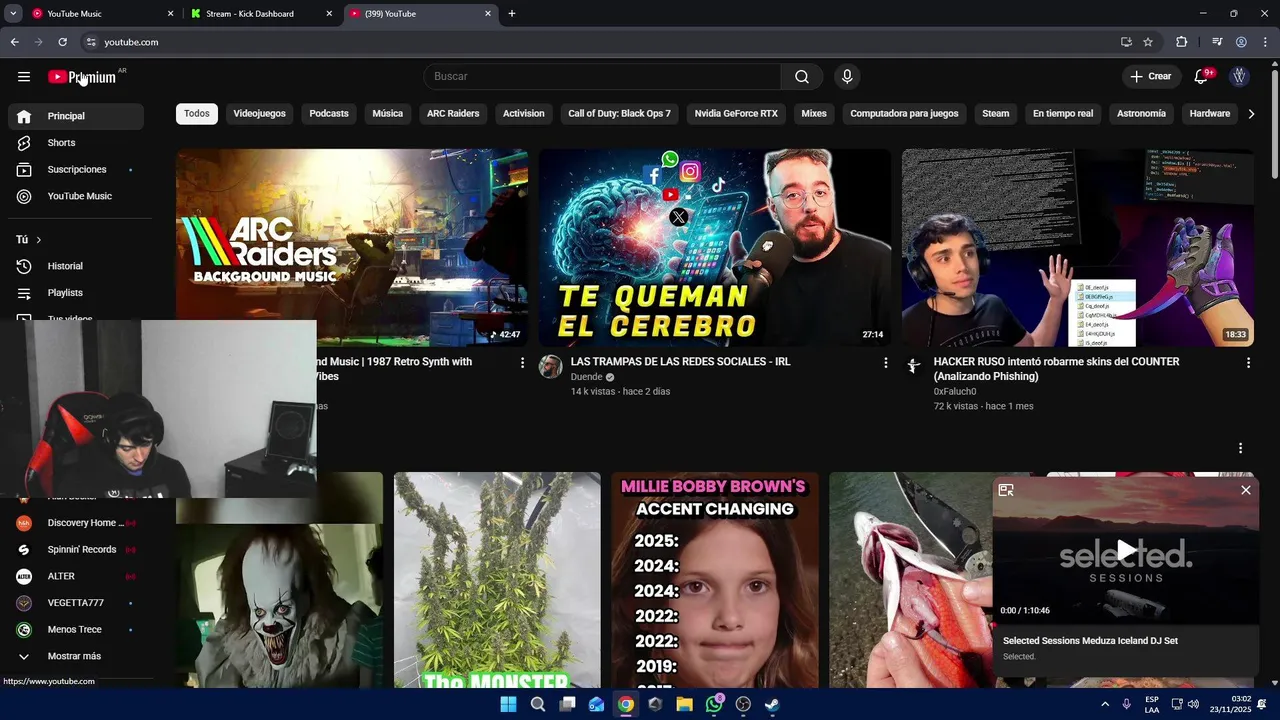Open Spinnin' Records subscription

point(76,549)
